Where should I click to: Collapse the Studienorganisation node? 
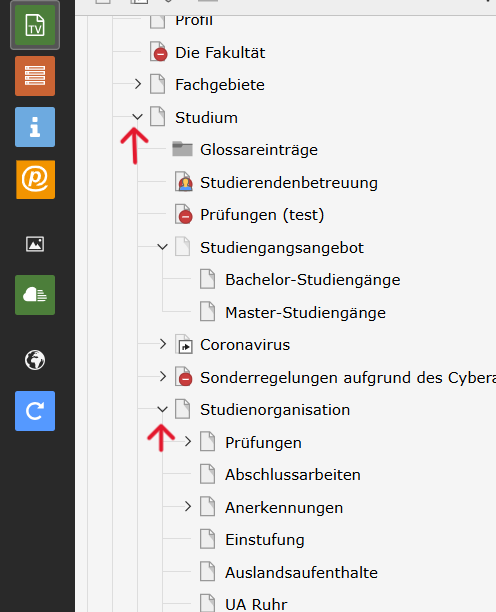coord(162,409)
